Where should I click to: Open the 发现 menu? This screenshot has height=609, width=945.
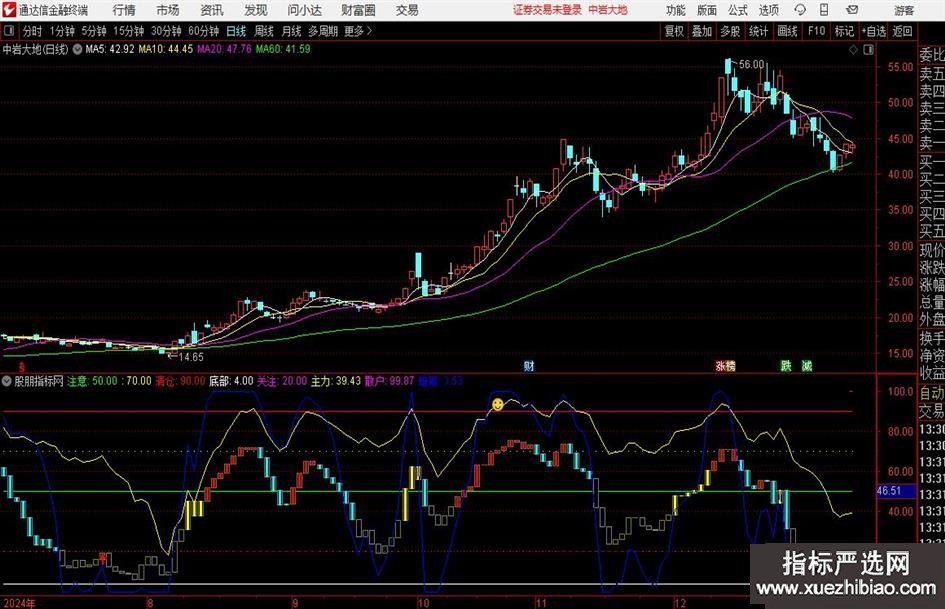(256, 10)
